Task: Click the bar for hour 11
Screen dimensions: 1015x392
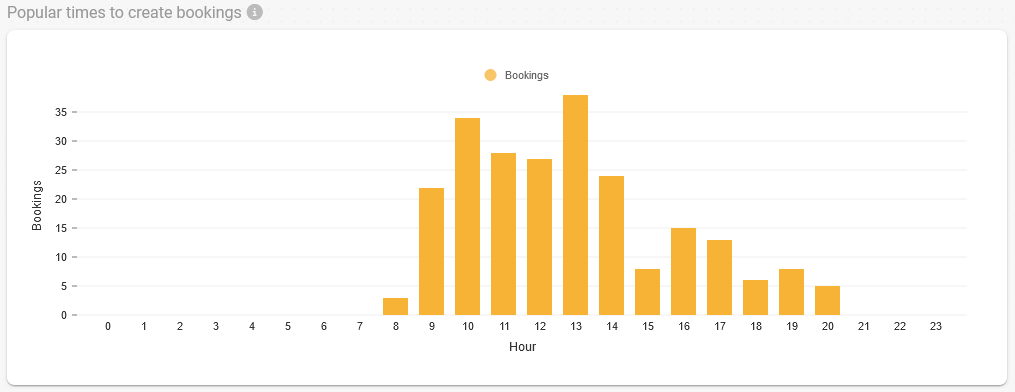Action: pyautogui.click(x=504, y=234)
